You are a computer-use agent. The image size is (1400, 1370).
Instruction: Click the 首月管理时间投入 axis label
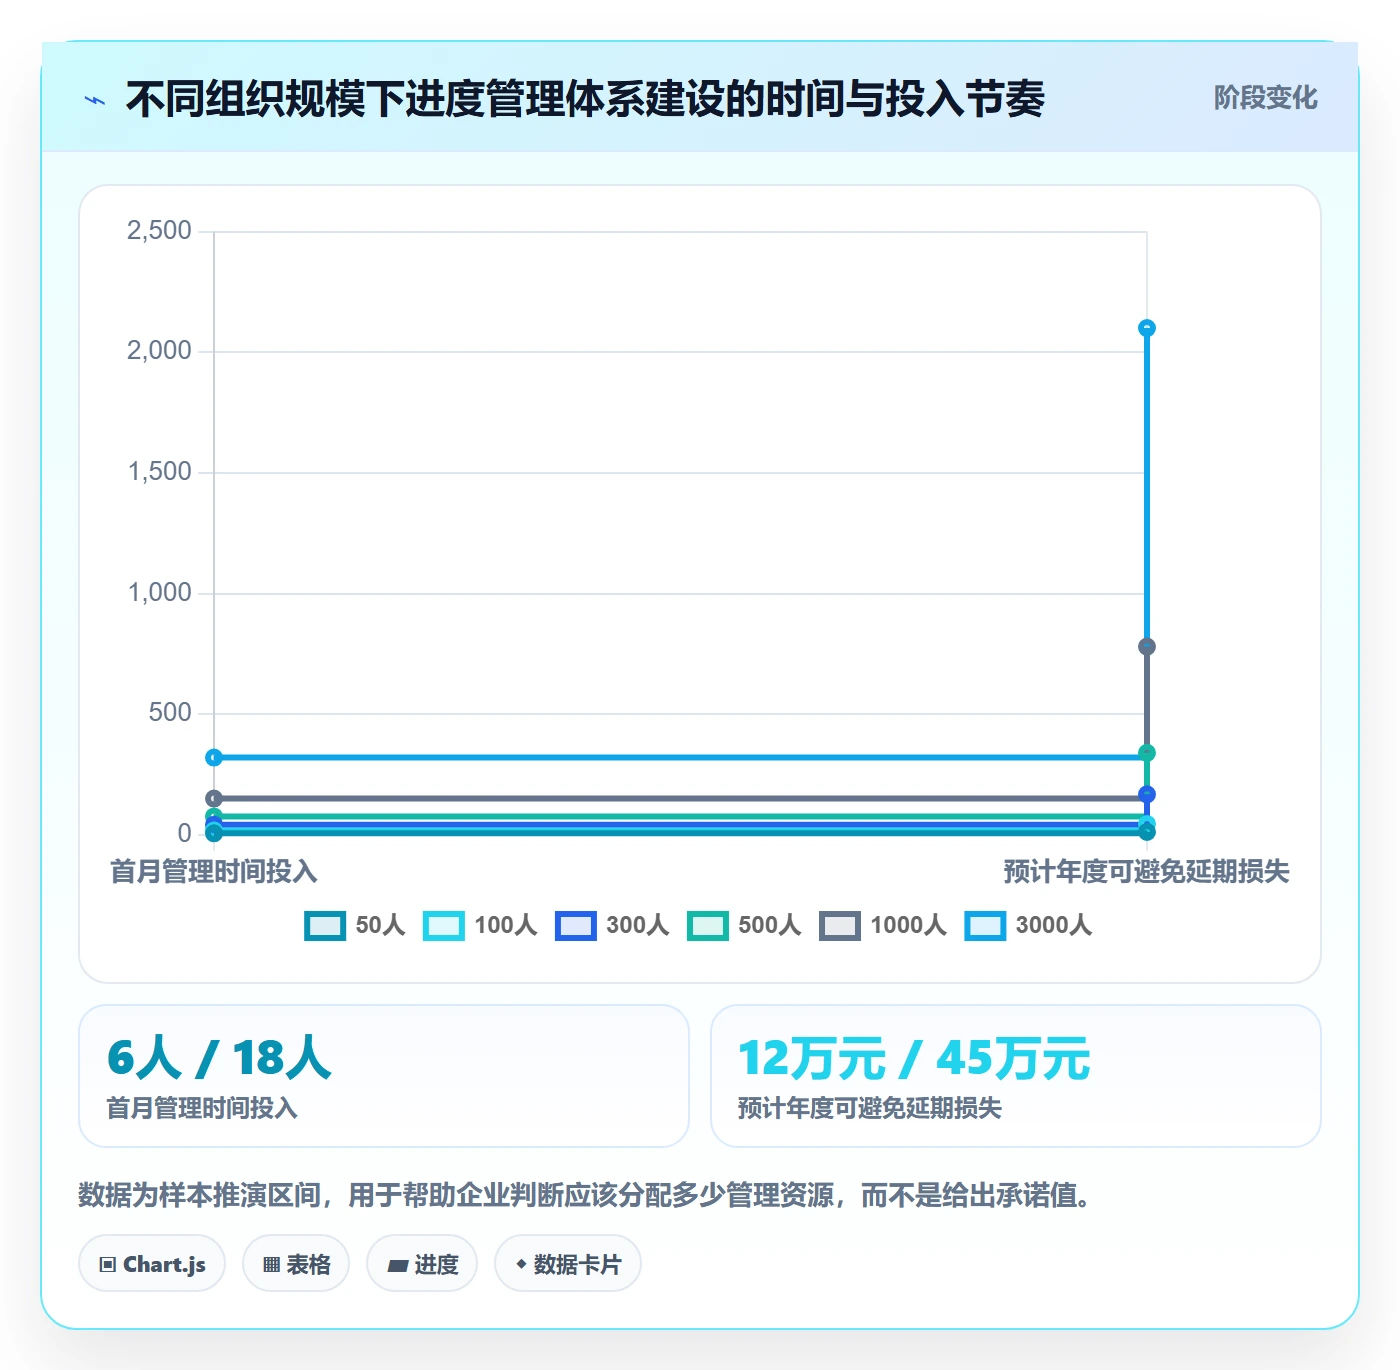pyautogui.click(x=214, y=872)
